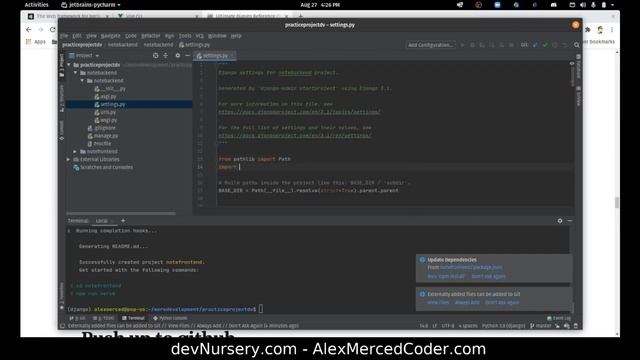The height and width of the screenshot is (360, 640).
Task: Open the VCS menu
Action: click(200, 36)
